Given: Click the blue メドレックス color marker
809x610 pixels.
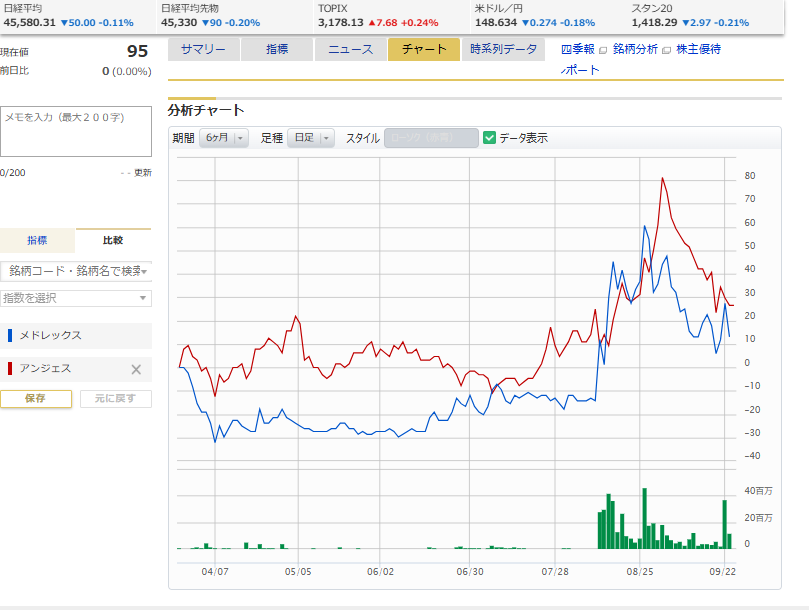Looking at the screenshot, I should pyautogui.click(x=10, y=336).
